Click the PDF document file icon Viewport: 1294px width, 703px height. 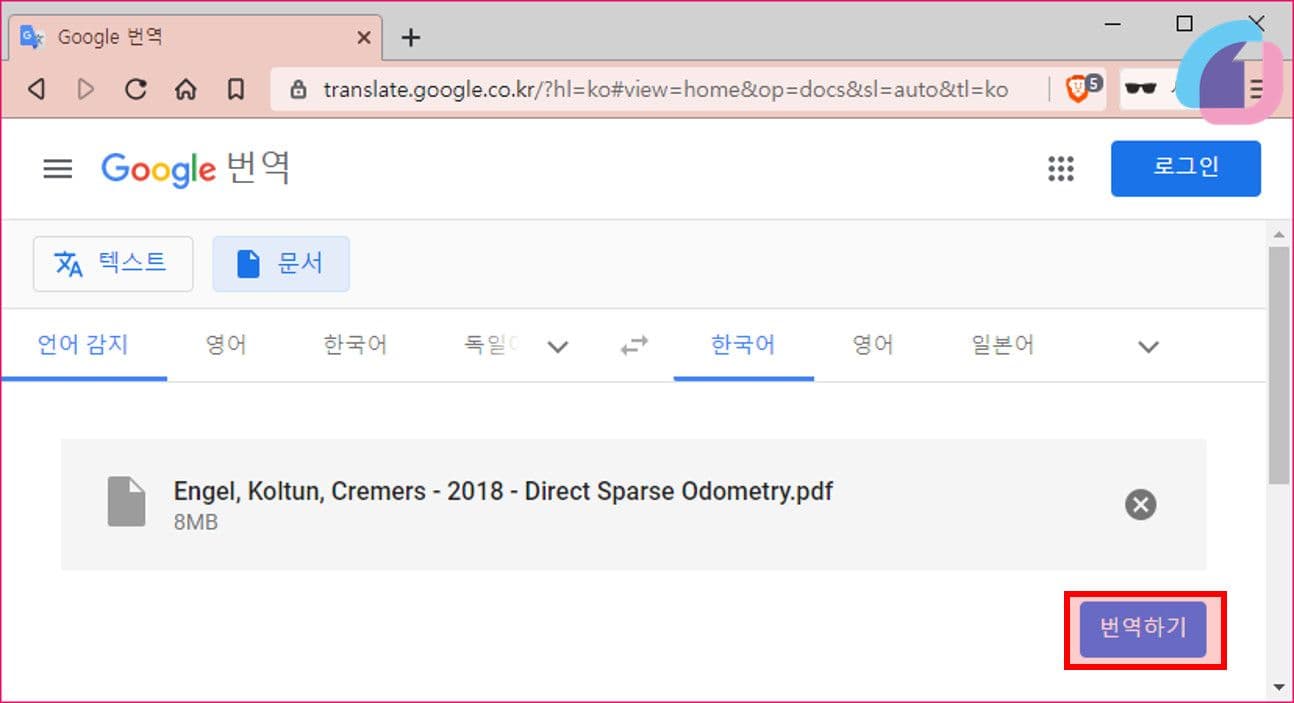126,501
